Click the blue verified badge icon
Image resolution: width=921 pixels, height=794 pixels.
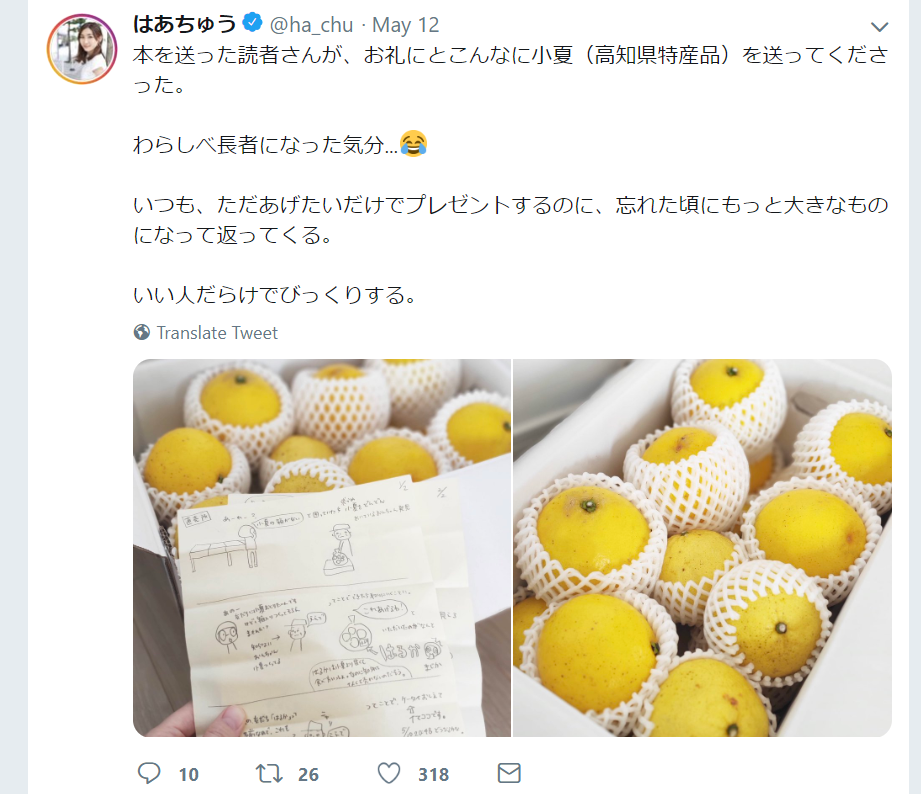(x=253, y=23)
